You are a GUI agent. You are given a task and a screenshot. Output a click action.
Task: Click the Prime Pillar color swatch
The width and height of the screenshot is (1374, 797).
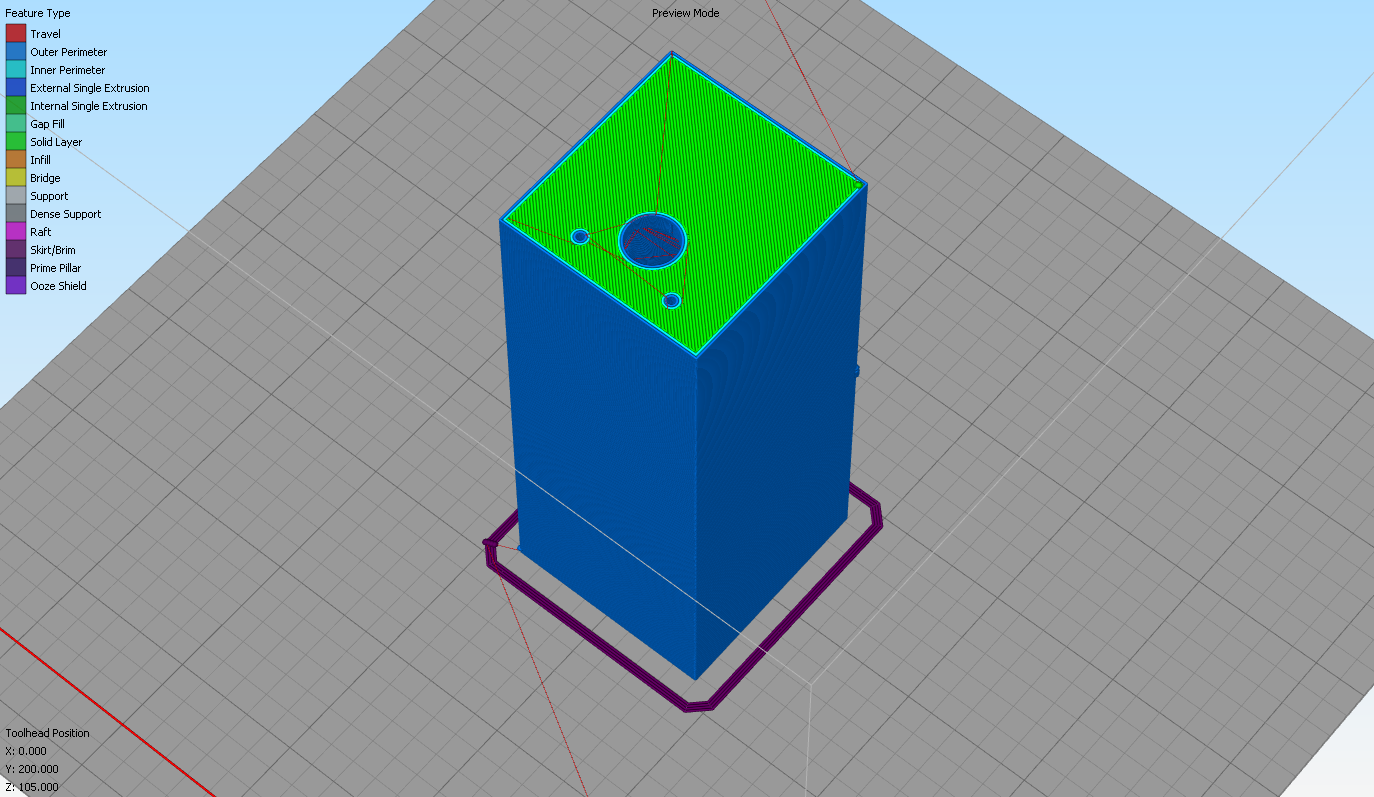pyautogui.click(x=15, y=267)
